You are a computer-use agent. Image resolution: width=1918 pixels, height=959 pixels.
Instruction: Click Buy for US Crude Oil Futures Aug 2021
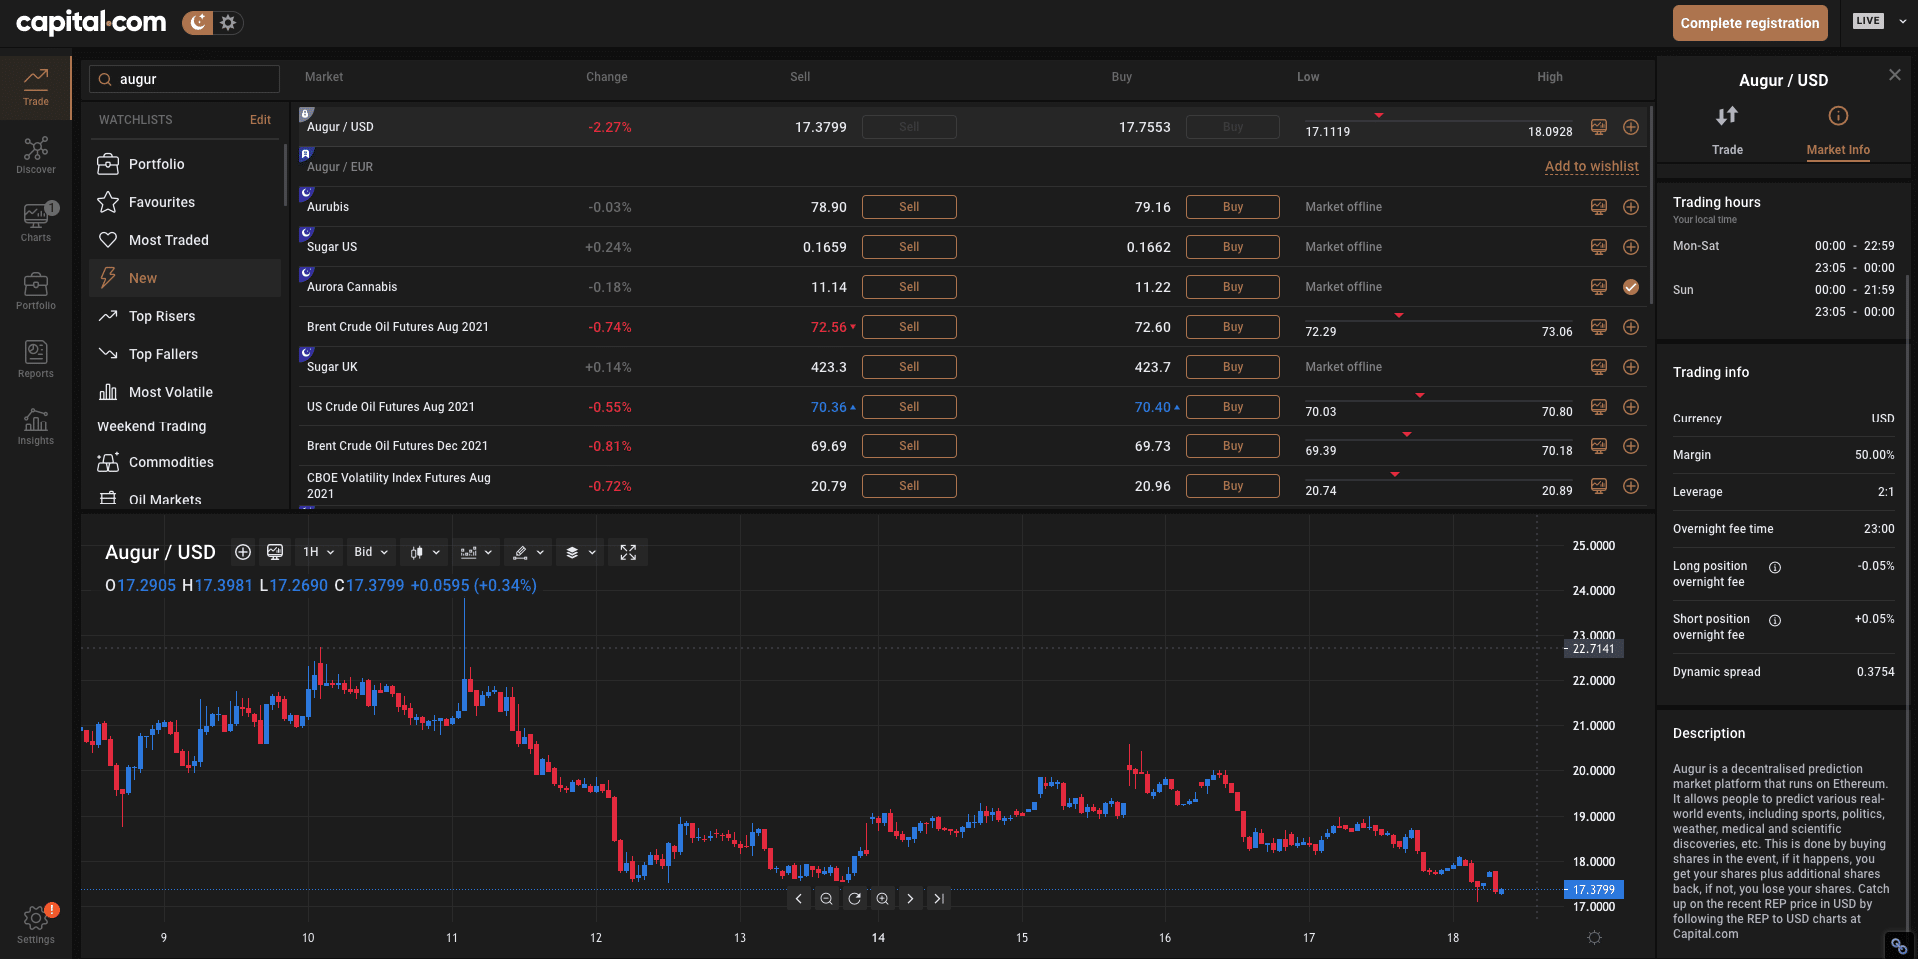tap(1233, 407)
